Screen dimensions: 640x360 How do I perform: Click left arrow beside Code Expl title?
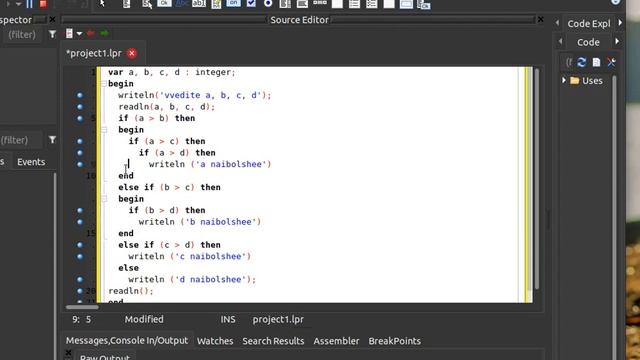click(x=558, y=23)
